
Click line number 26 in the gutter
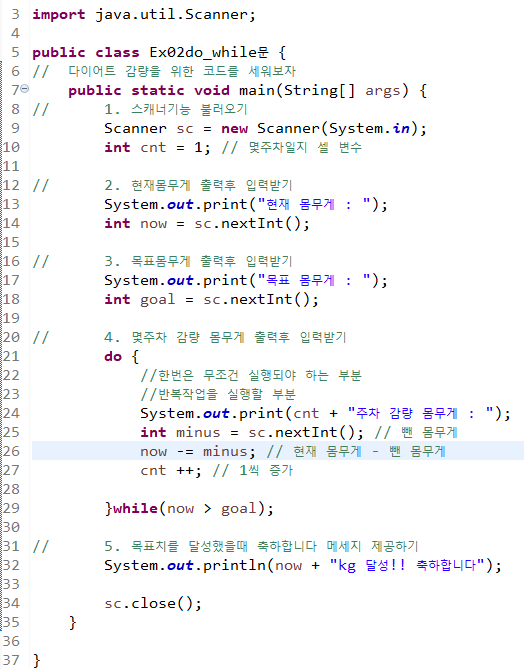point(12,451)
